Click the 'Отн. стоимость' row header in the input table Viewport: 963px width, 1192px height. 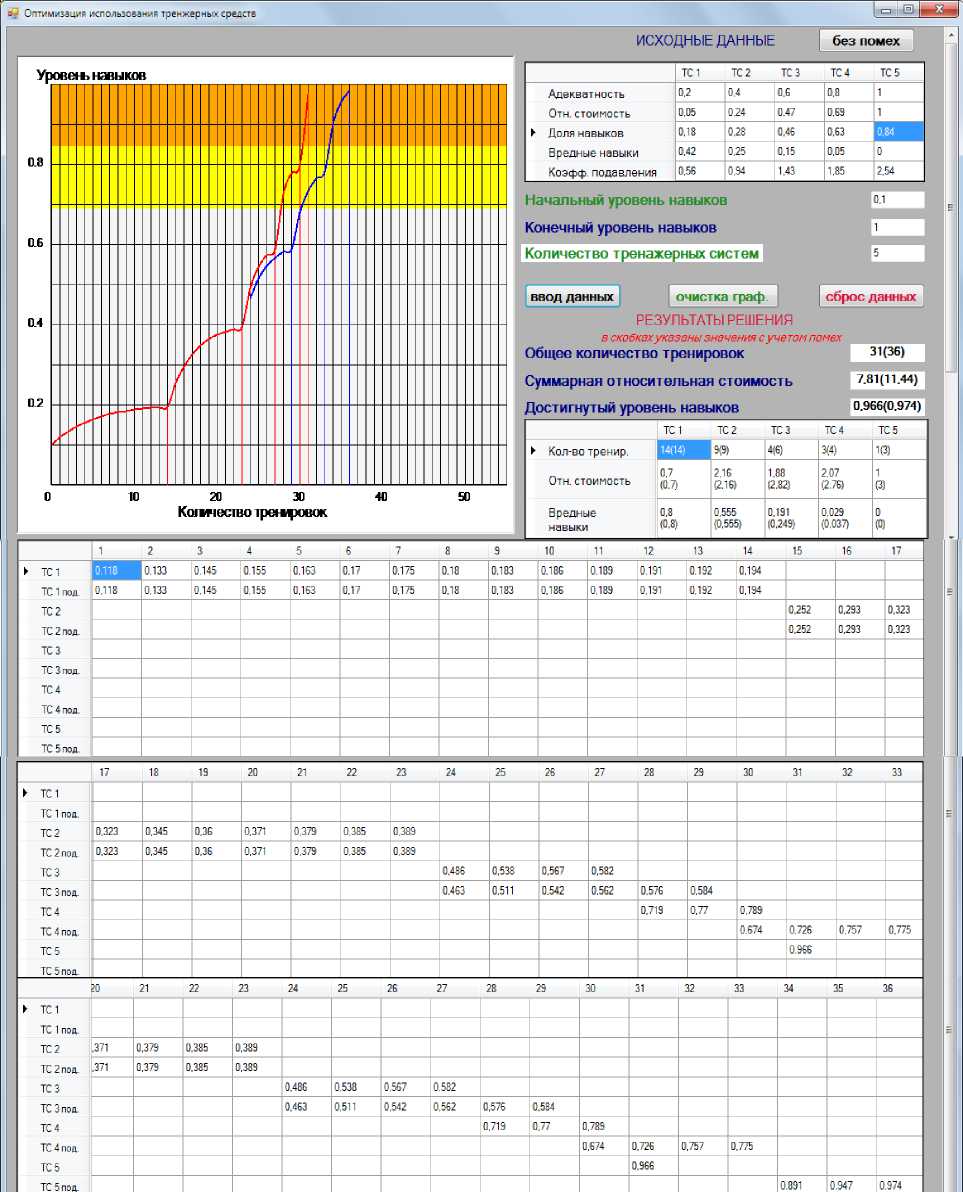click(x=588, y=113)
